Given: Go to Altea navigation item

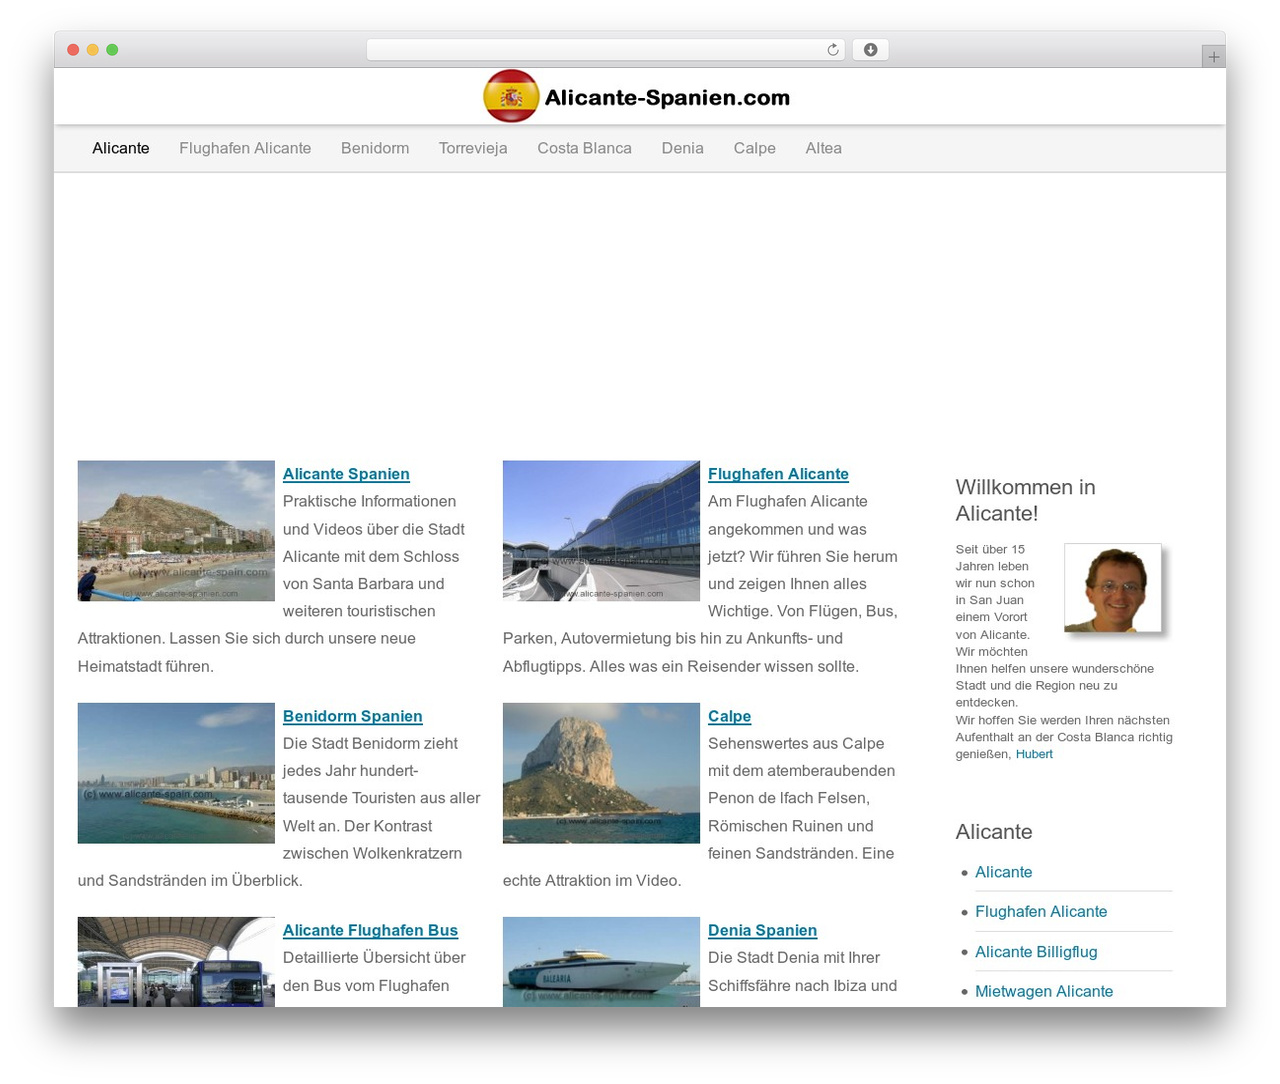Looking at the screenshot, I should tap(823, 148).
